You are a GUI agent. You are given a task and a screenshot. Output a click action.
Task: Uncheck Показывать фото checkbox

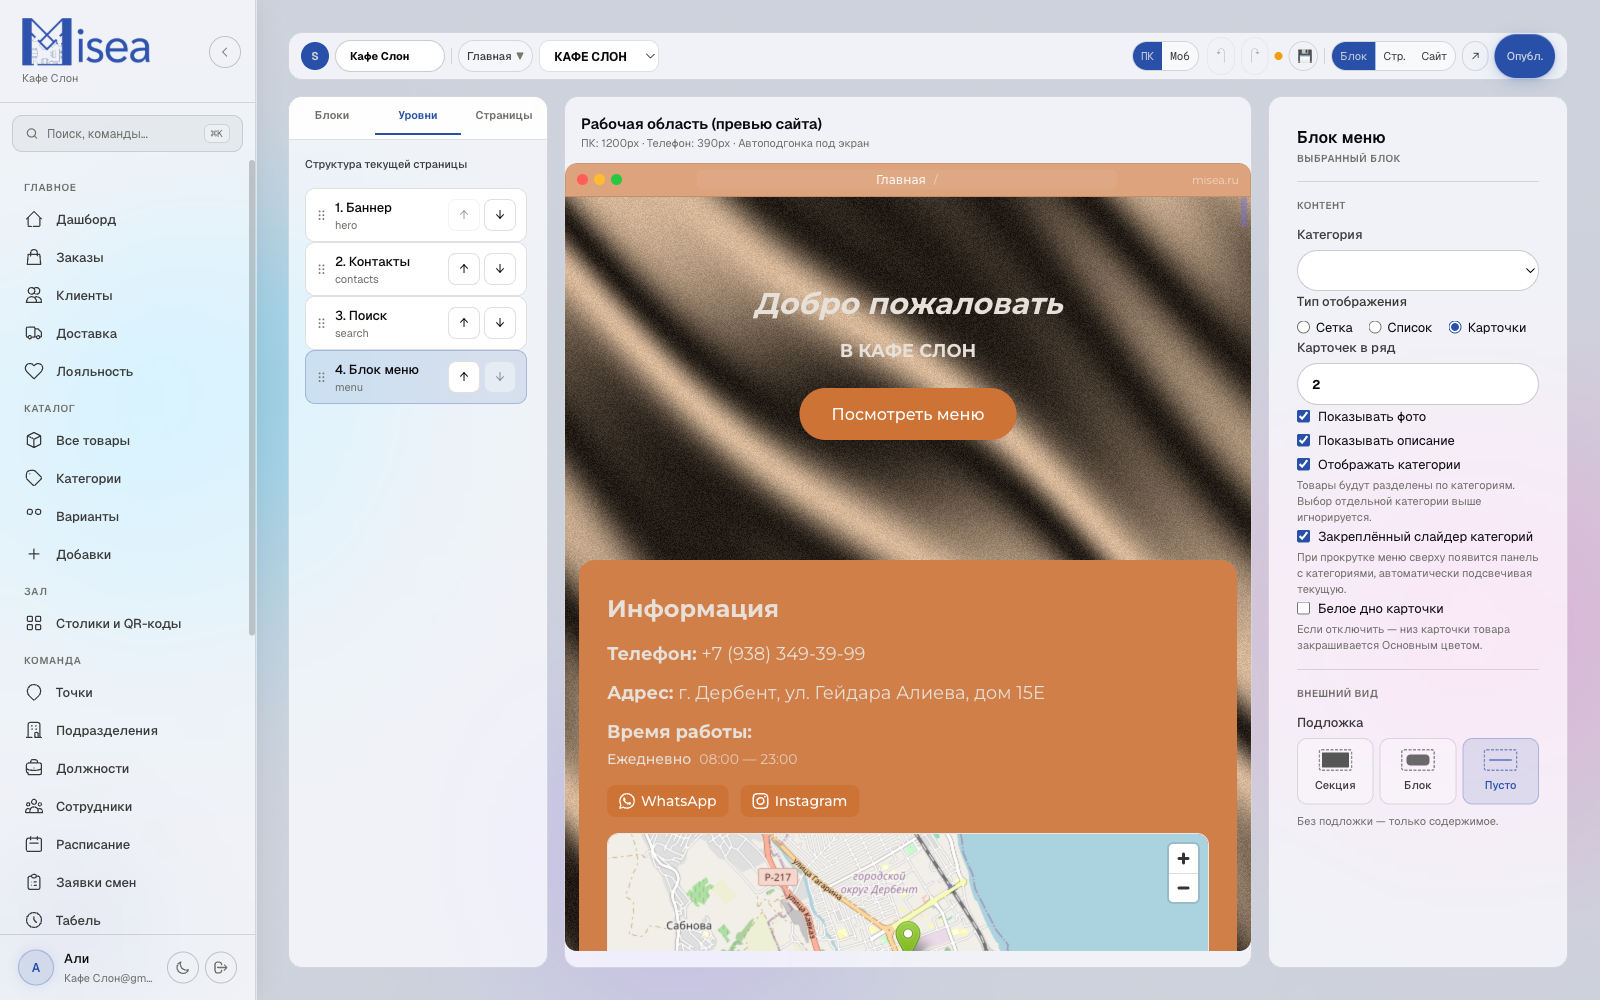(1304, 417)
